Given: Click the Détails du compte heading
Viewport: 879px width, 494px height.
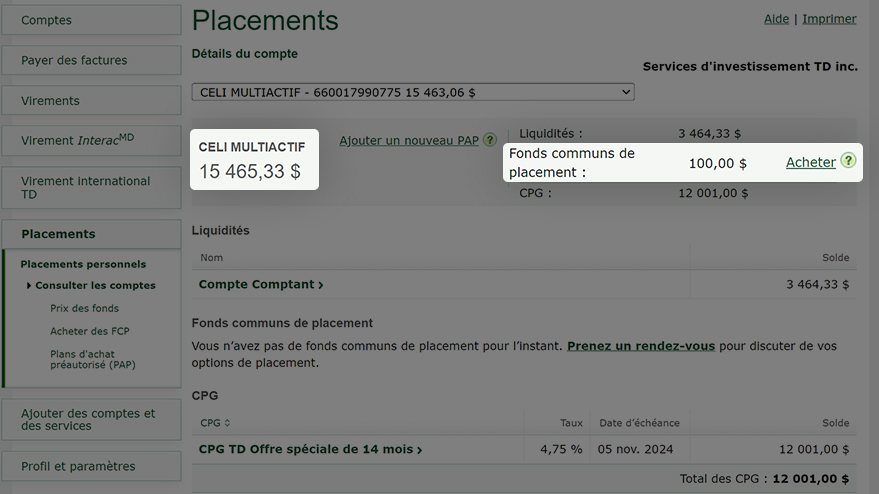Looking at the screenshot, I should coord(244,54).
